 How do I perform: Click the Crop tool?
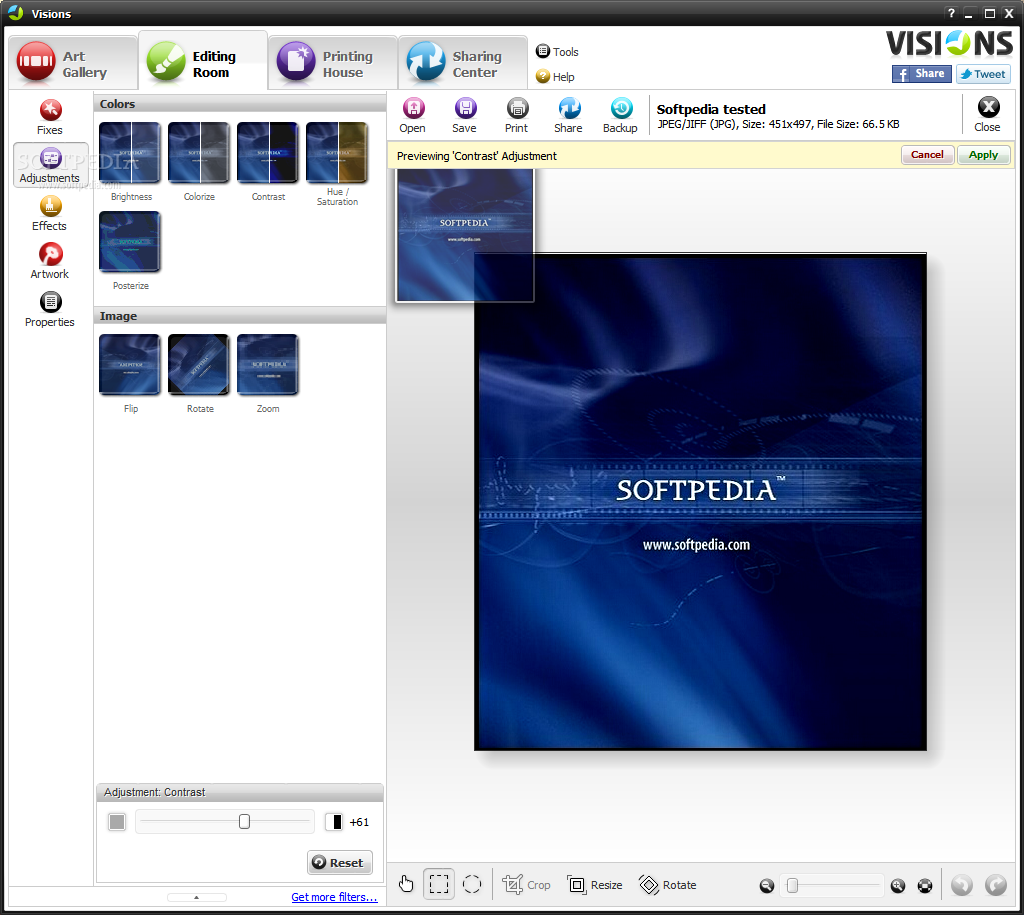point(526,885)
